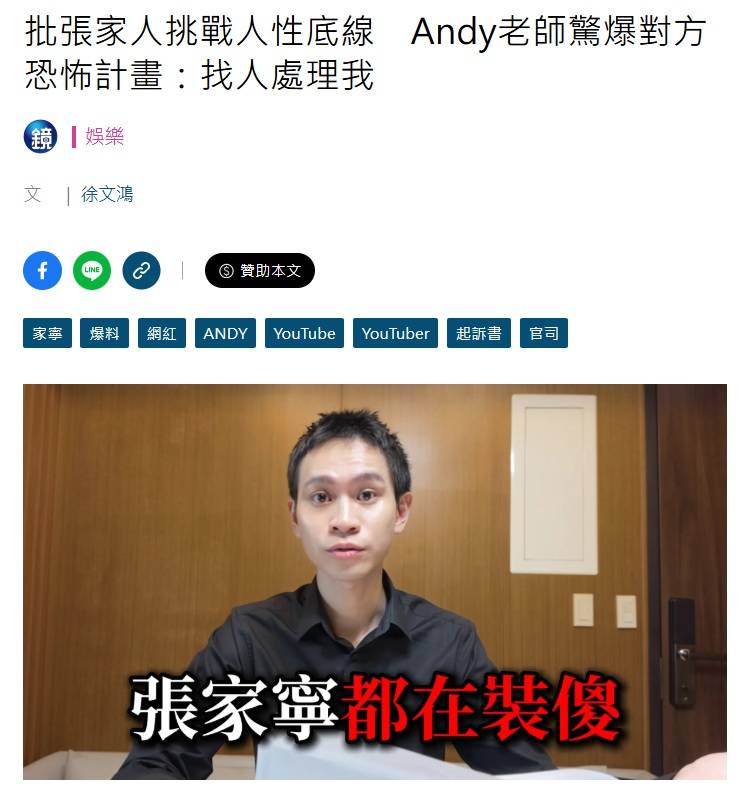The height and width of the screenshot is (791, 744).
Task: Click the article headline text
Action: pos(365,53)
